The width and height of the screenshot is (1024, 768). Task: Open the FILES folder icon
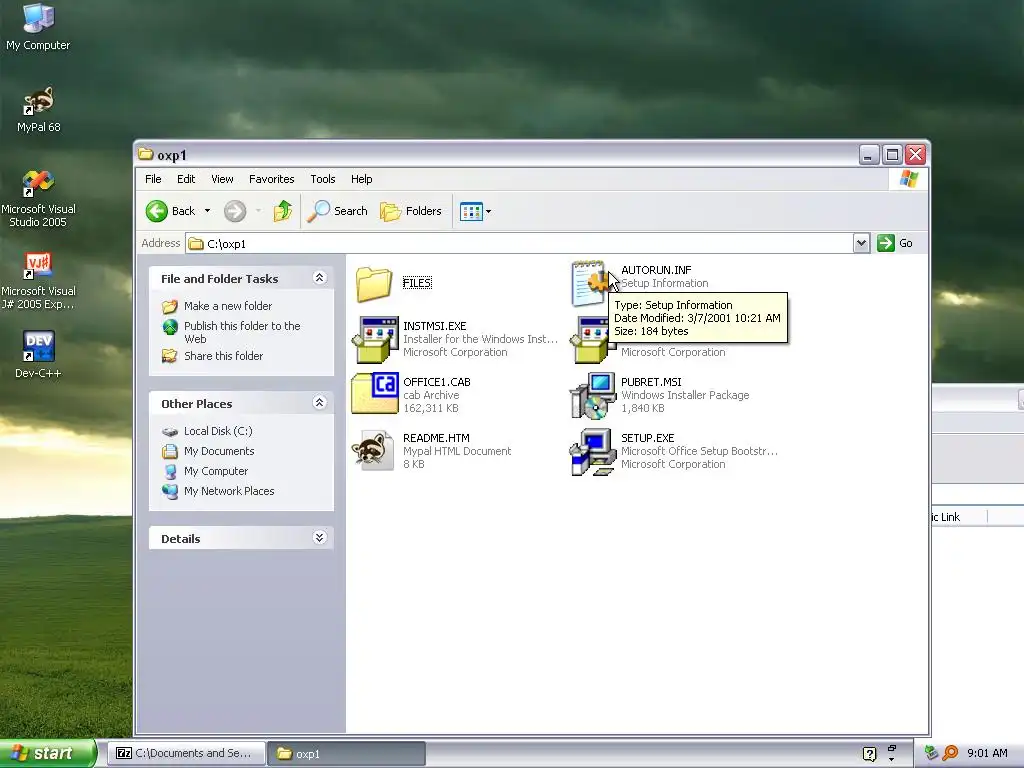pyautogui.click(x=374, y=284)
